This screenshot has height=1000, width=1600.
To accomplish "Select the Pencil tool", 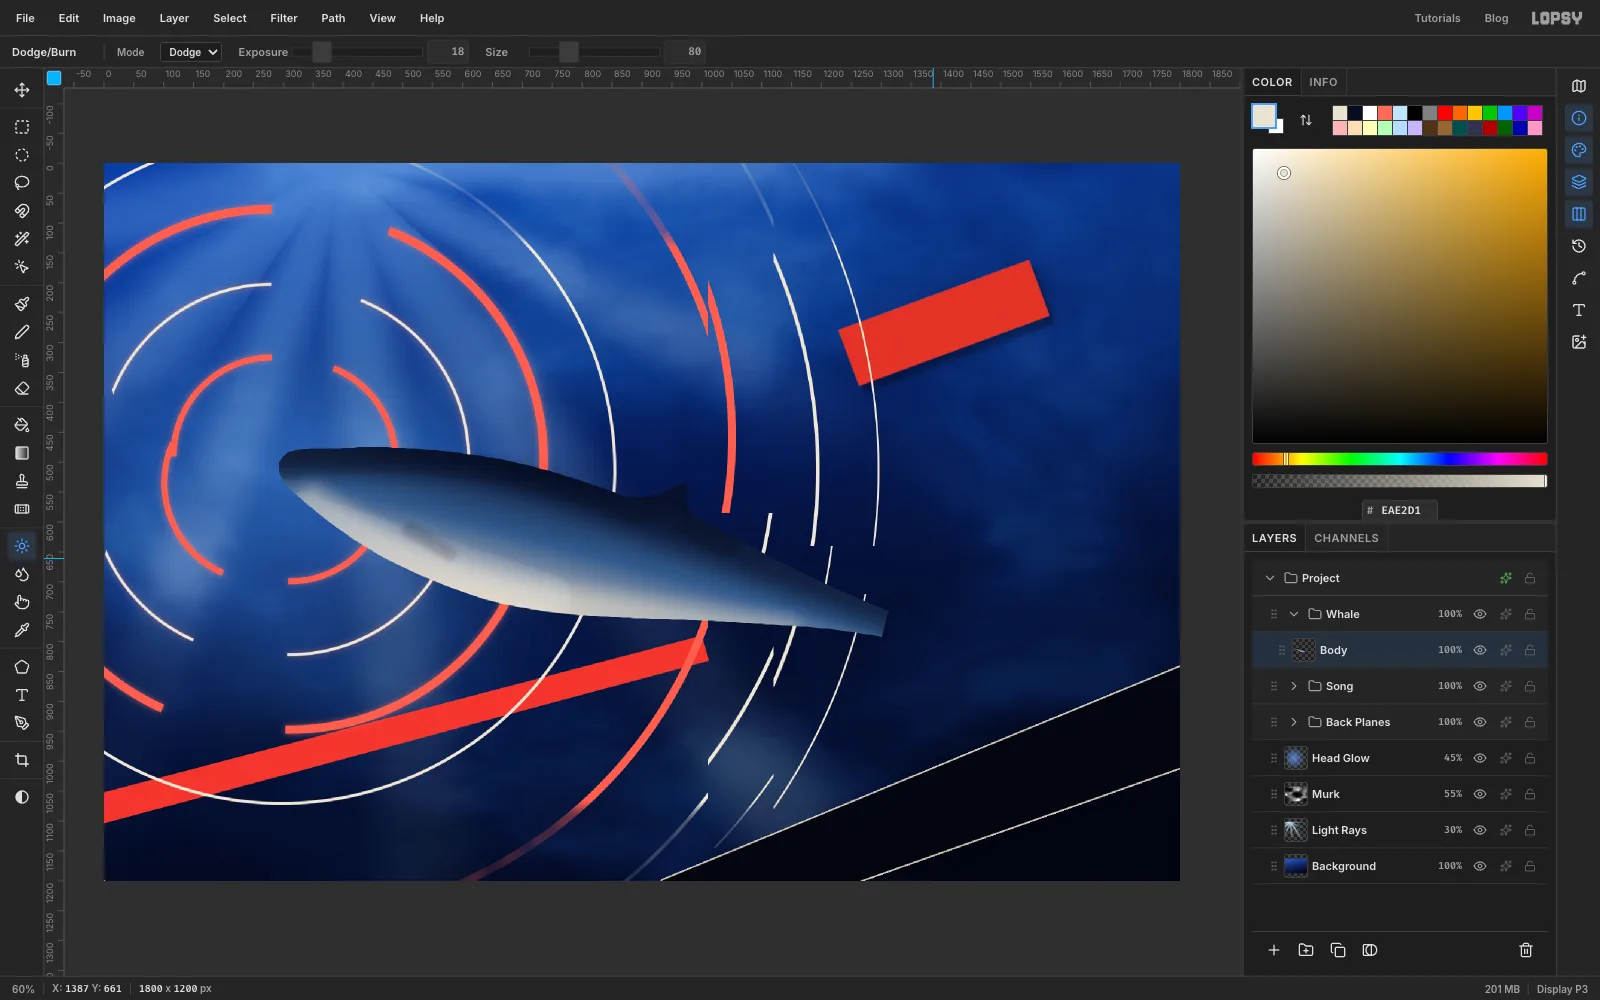I will tap(22, 332).
